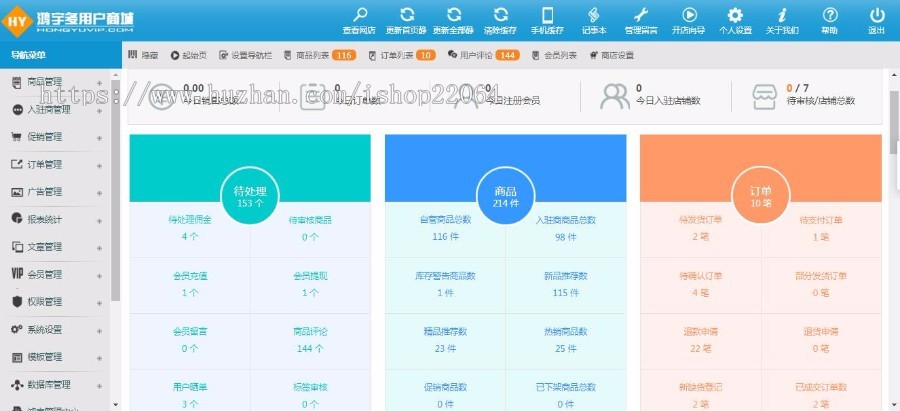Click main page scrollbar up arrow

pos(894,75)
